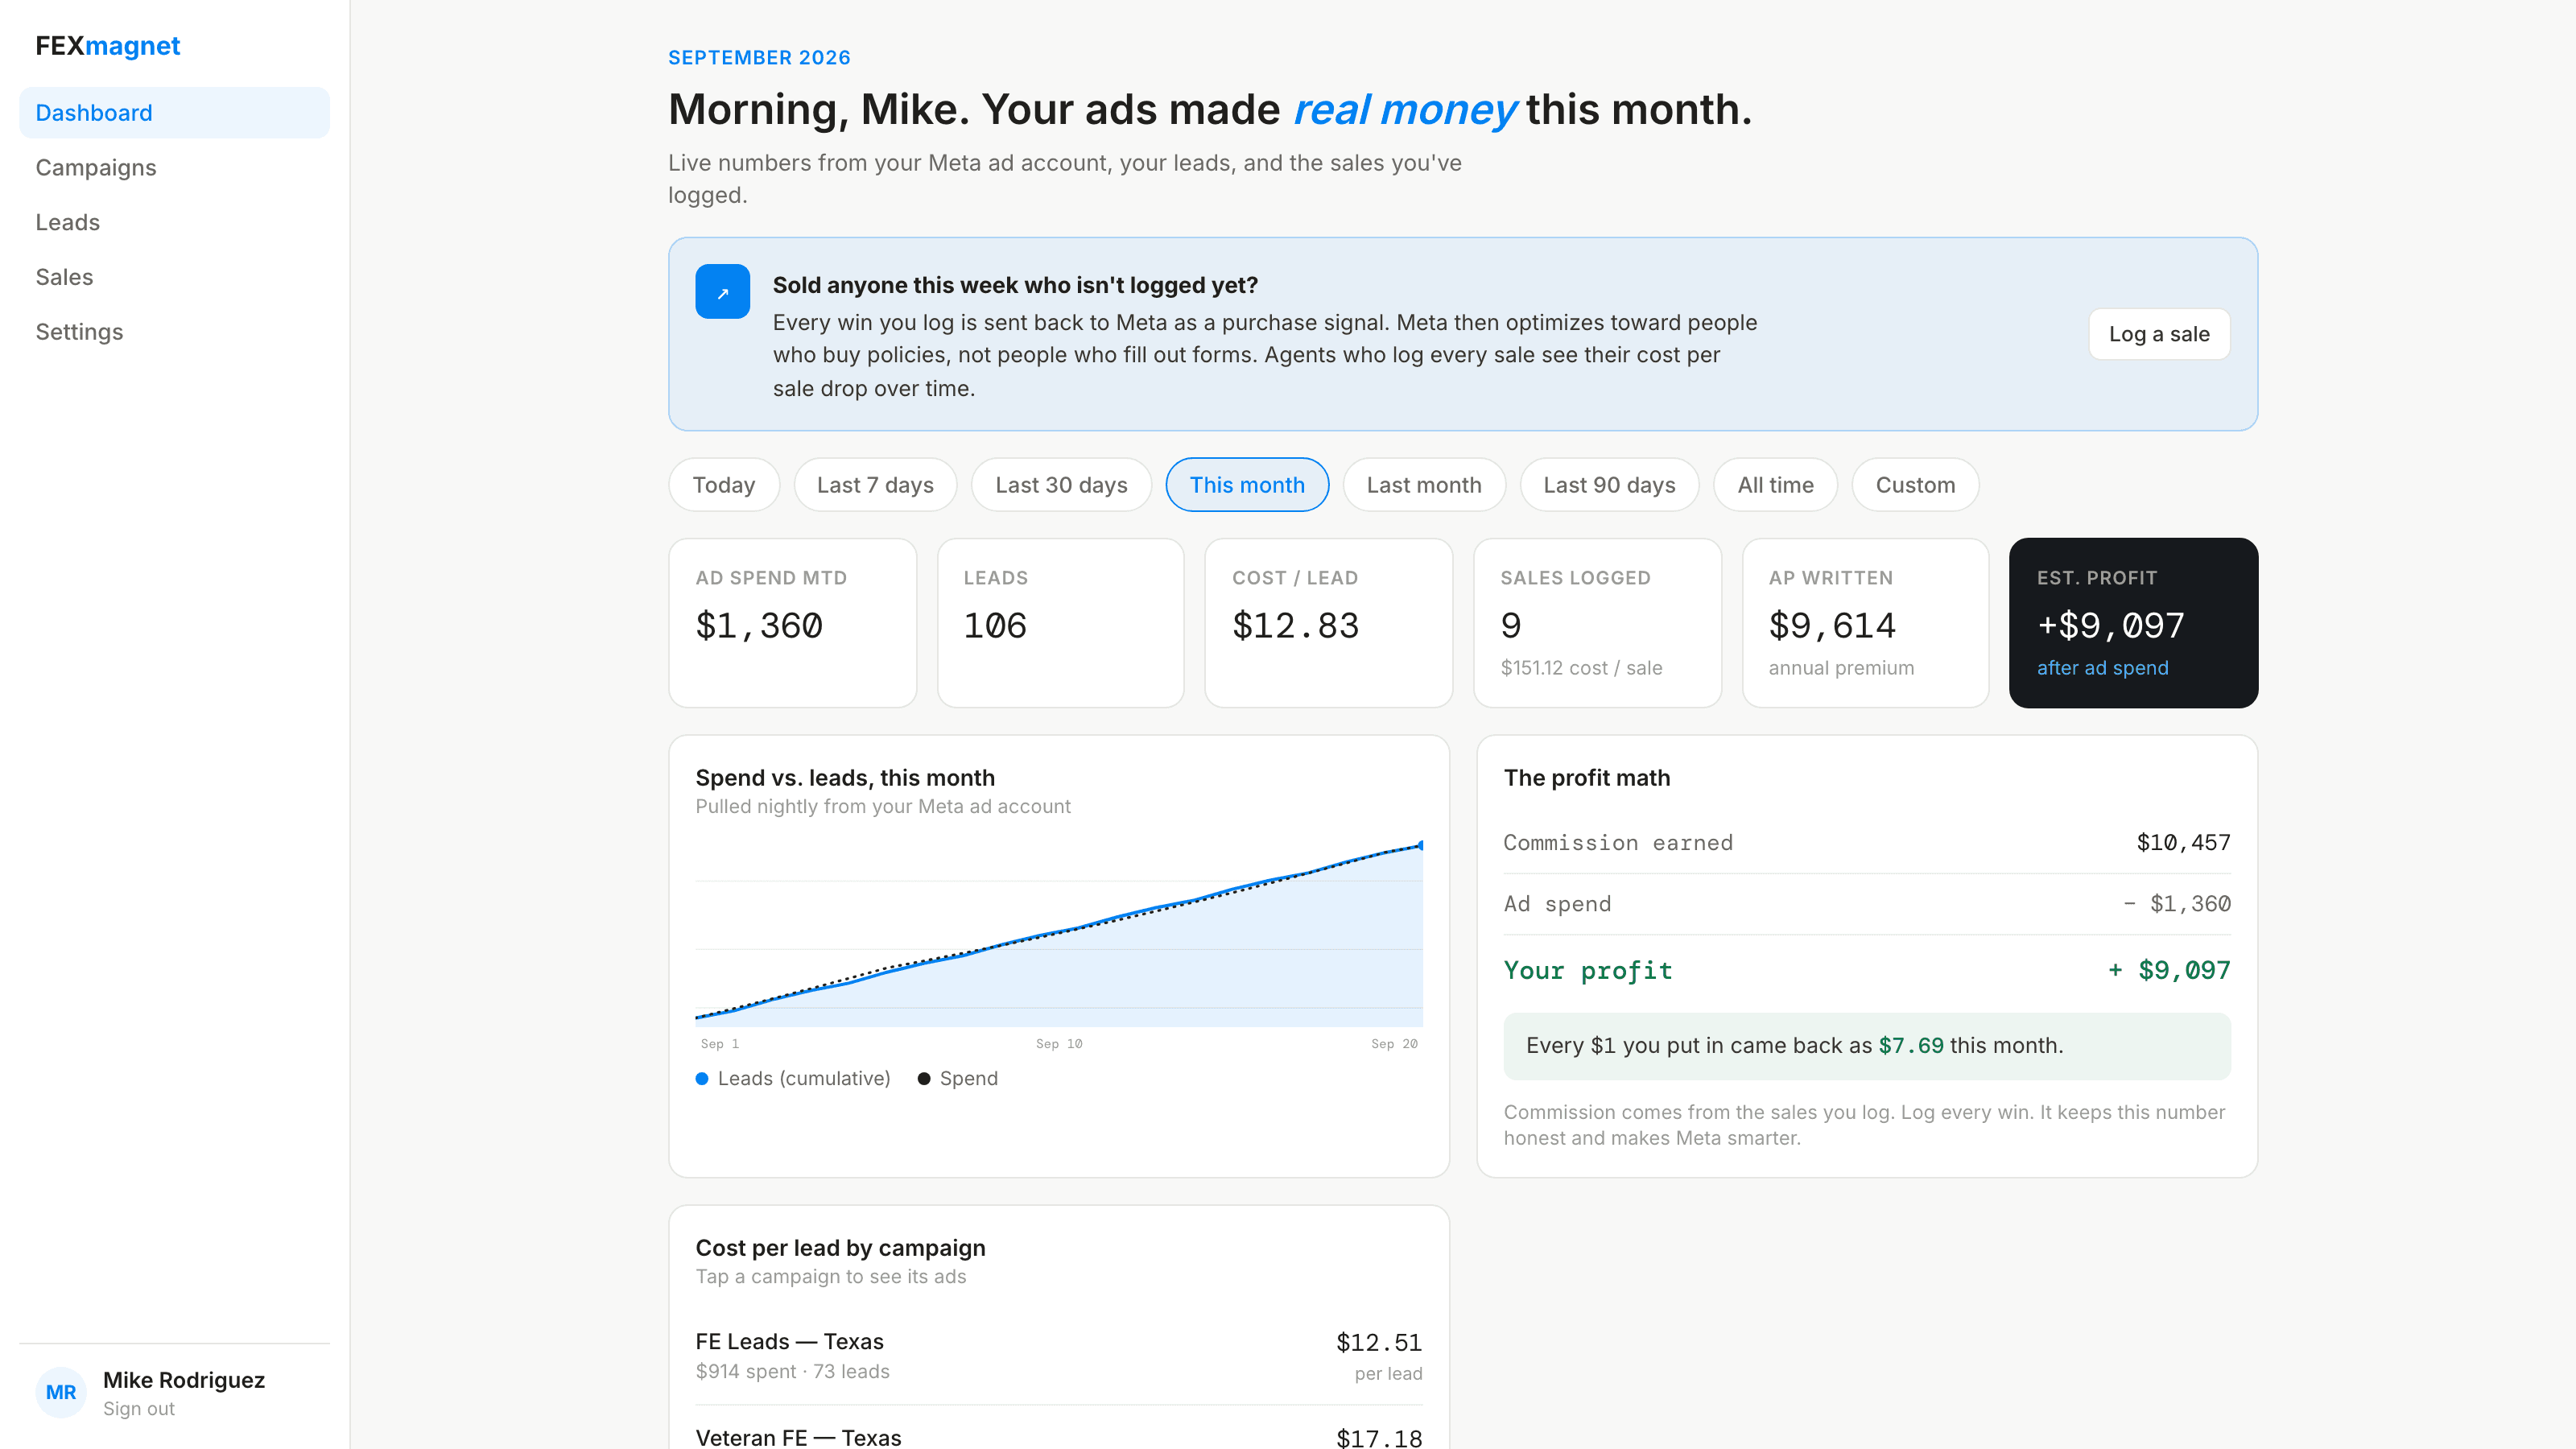The width and height of the screenshot is (2576, 1449).
Task: Click the chart endpoint marker on the line
Action: coord(1421,845)
